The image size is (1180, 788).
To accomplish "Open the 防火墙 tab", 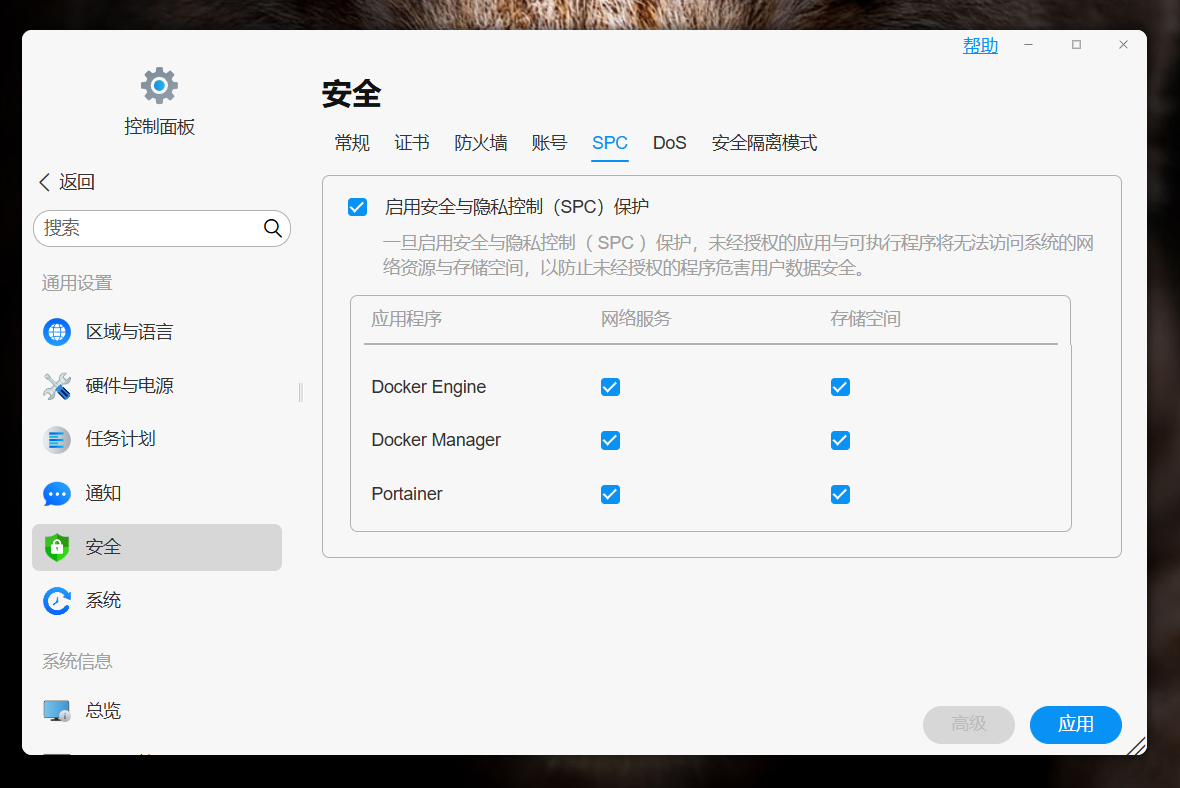I will pyautogui.click(x=481, y=143).
